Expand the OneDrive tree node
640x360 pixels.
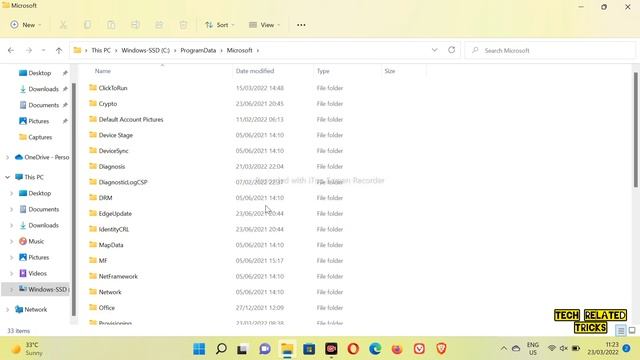click(x=7, y=157)
